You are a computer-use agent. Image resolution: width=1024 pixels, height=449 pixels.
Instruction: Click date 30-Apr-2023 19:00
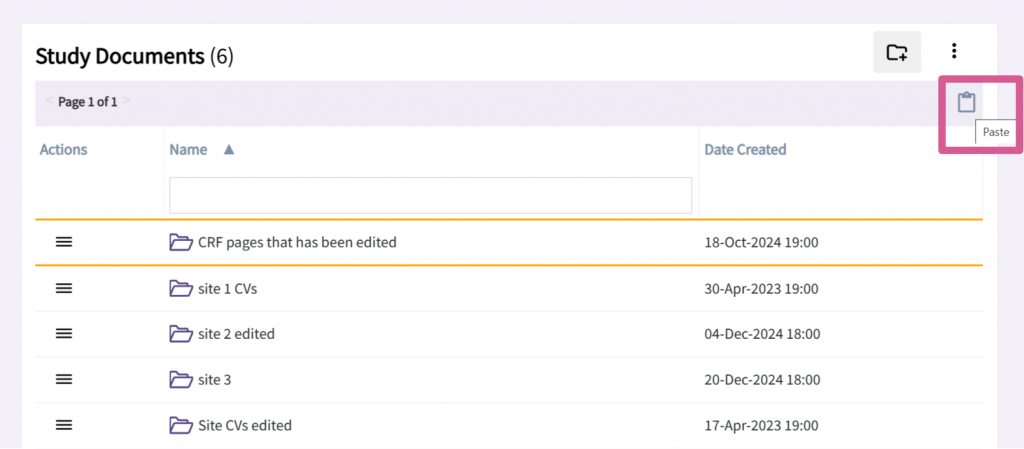point(761,288)
